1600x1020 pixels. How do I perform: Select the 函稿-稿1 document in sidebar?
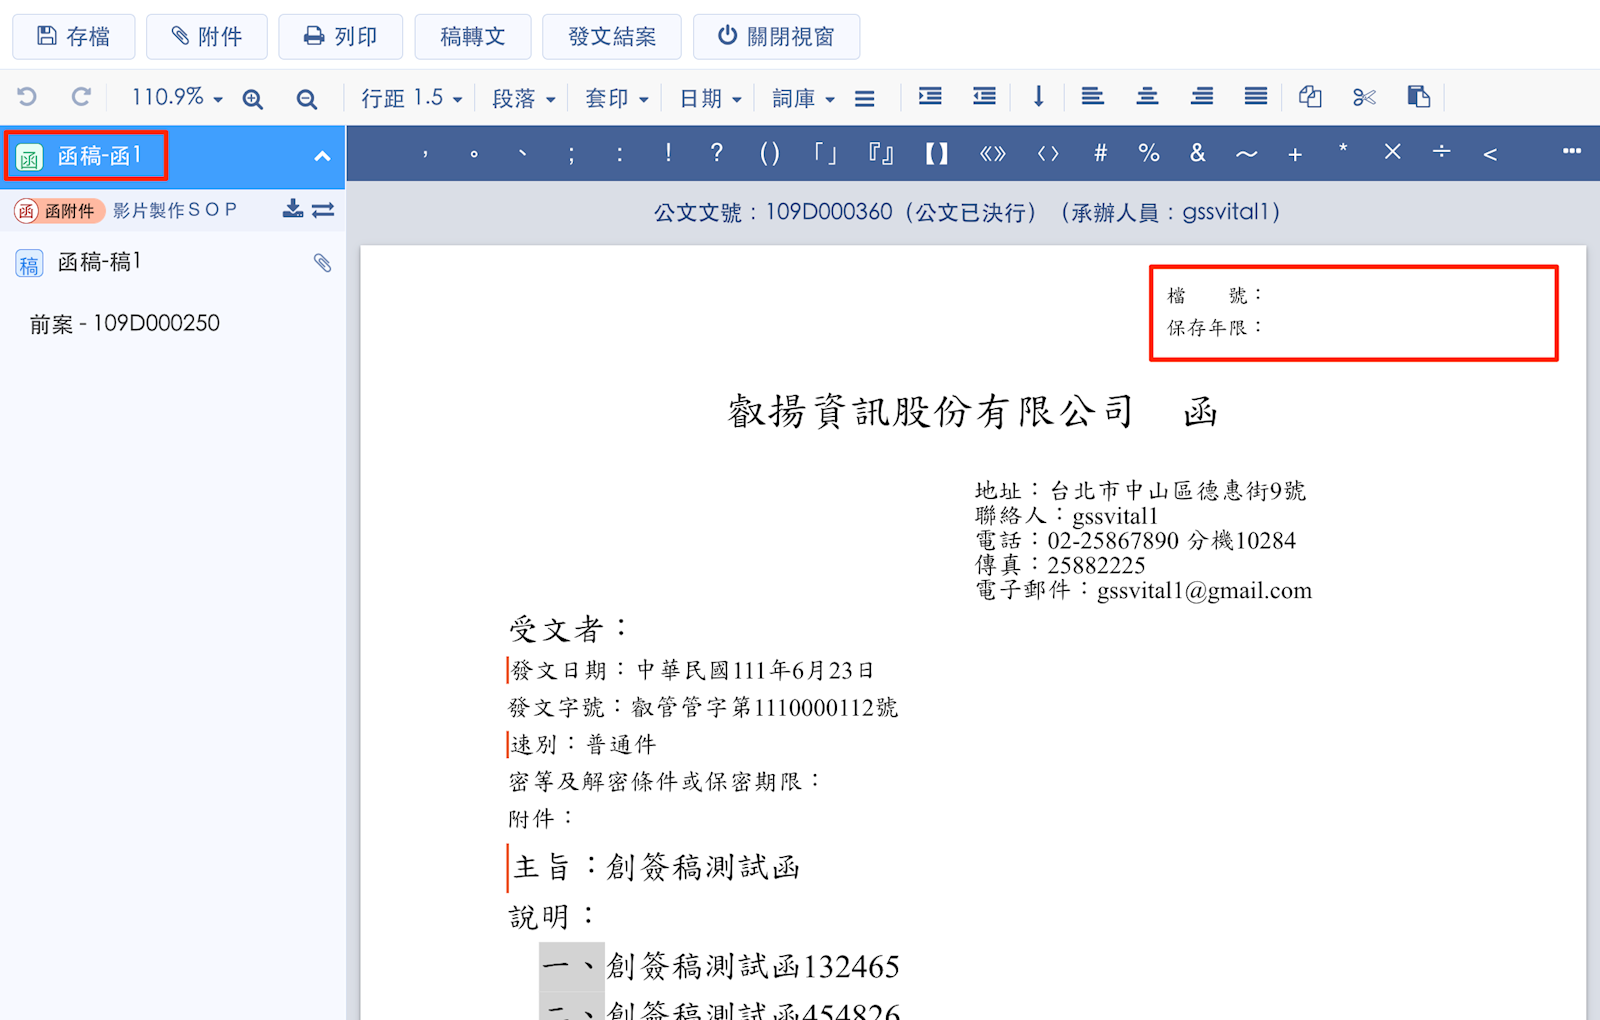[x=99, y=262]
